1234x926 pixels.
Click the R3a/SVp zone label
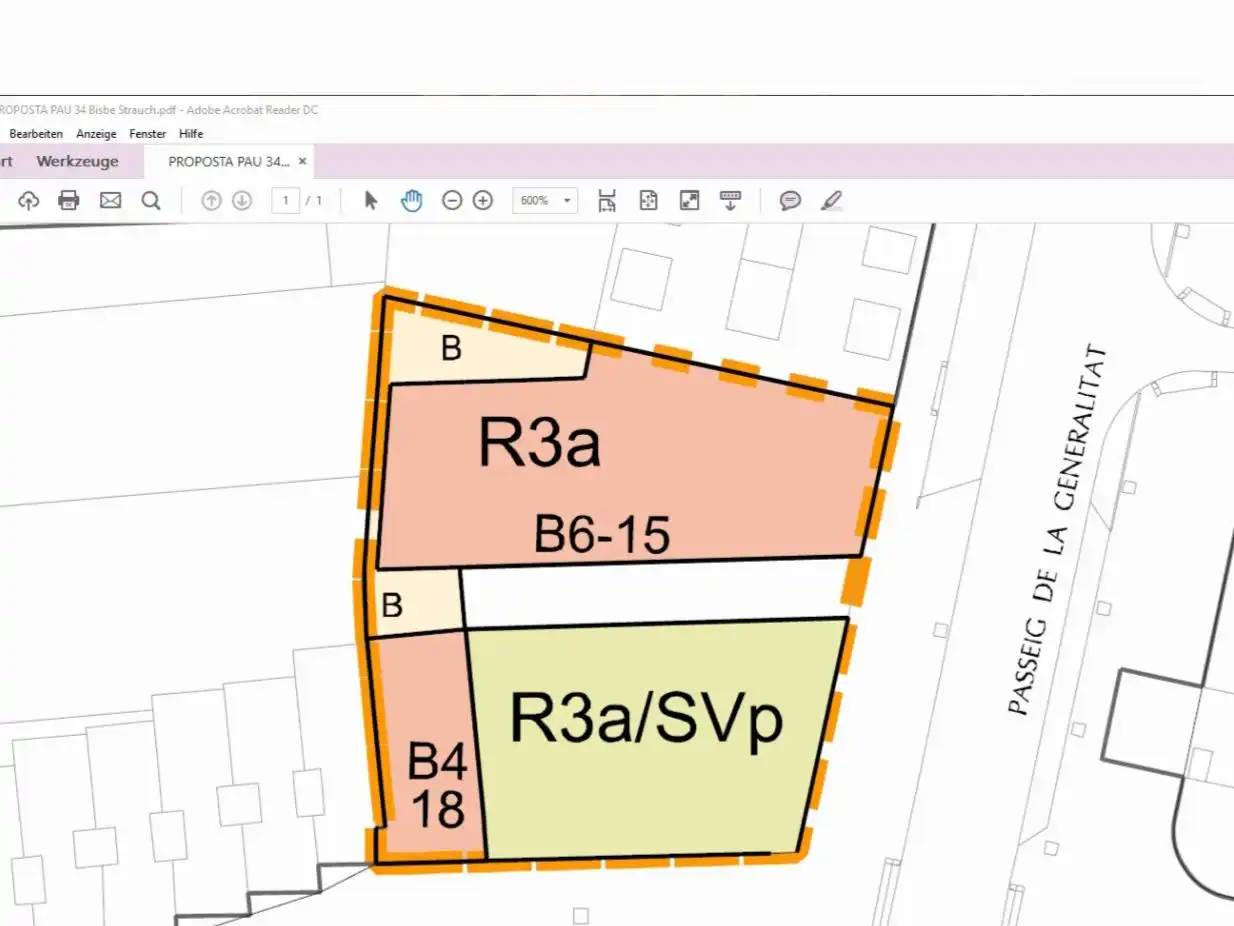pyautogui.click(x=646, y=718)
